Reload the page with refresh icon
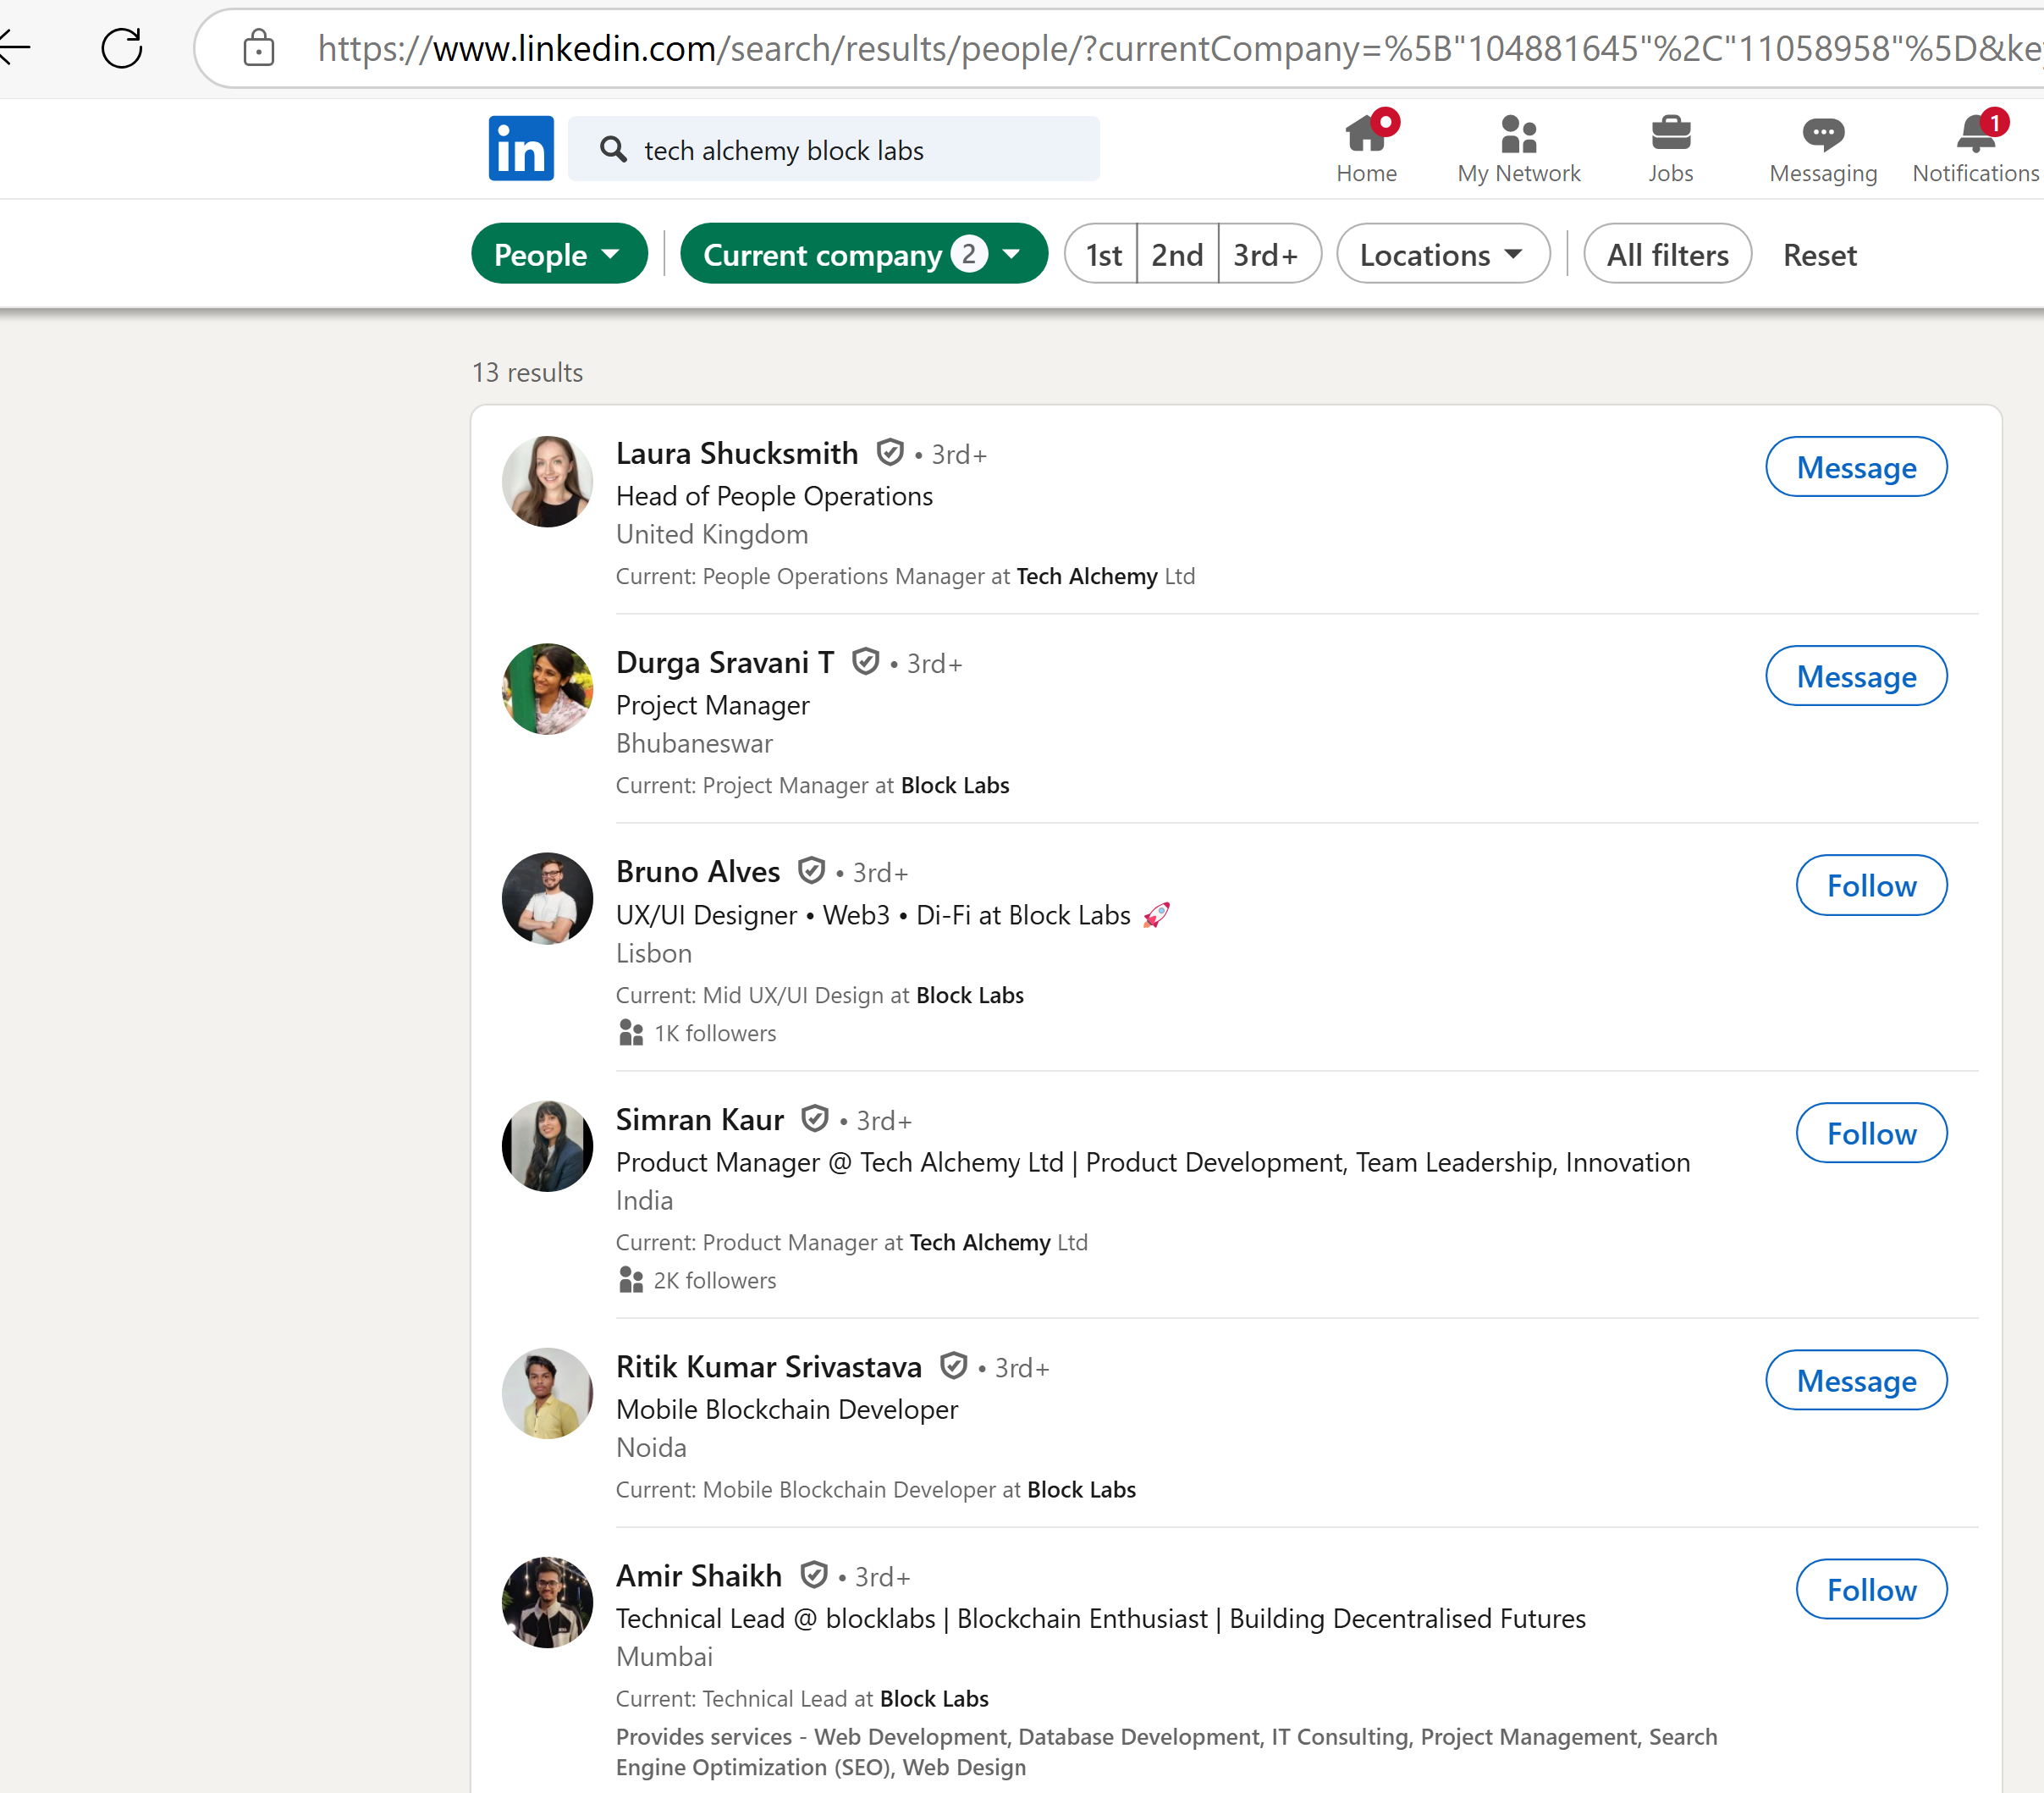 (x=122, y=47)
